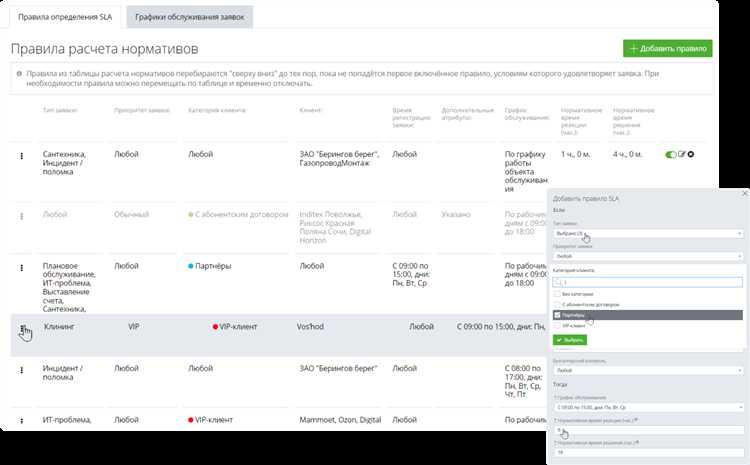Toggle the green enable switch on the first rule
Image resolution: width=750 pixels, height=465 pixels.
pyautogui.click(x=670, y=155)
